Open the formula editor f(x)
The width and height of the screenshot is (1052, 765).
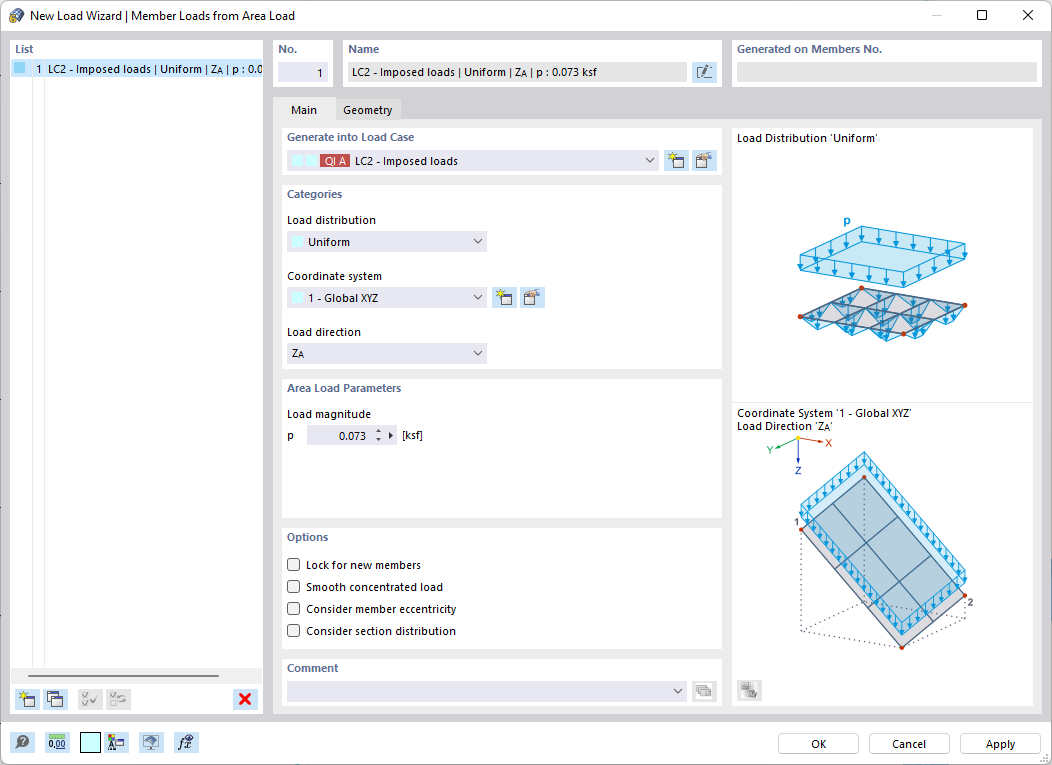click(x=185, y=742)
